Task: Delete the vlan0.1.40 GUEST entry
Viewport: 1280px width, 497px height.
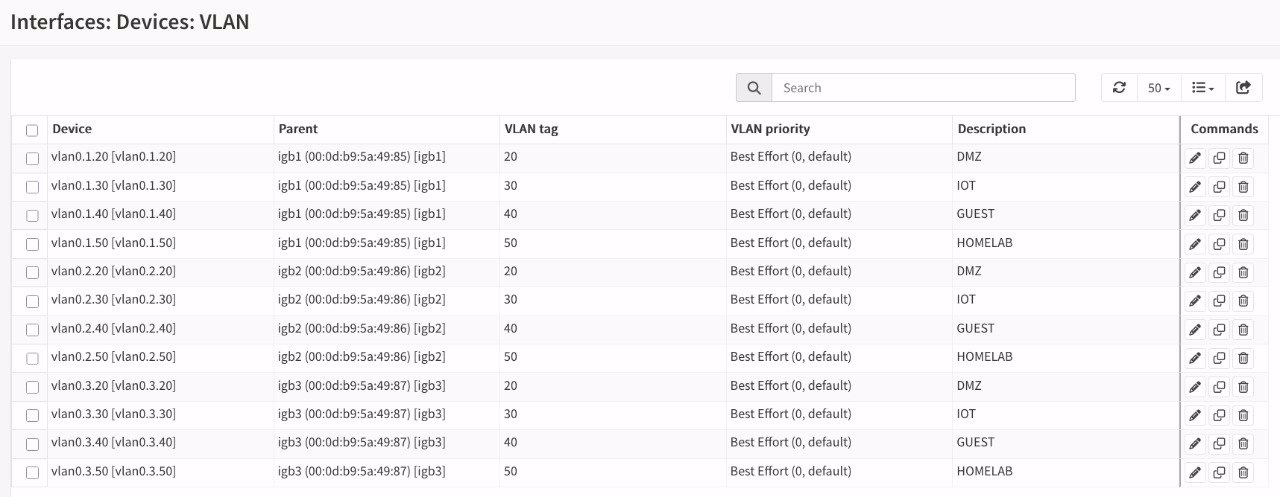Action: click(x=1243, y=215)
